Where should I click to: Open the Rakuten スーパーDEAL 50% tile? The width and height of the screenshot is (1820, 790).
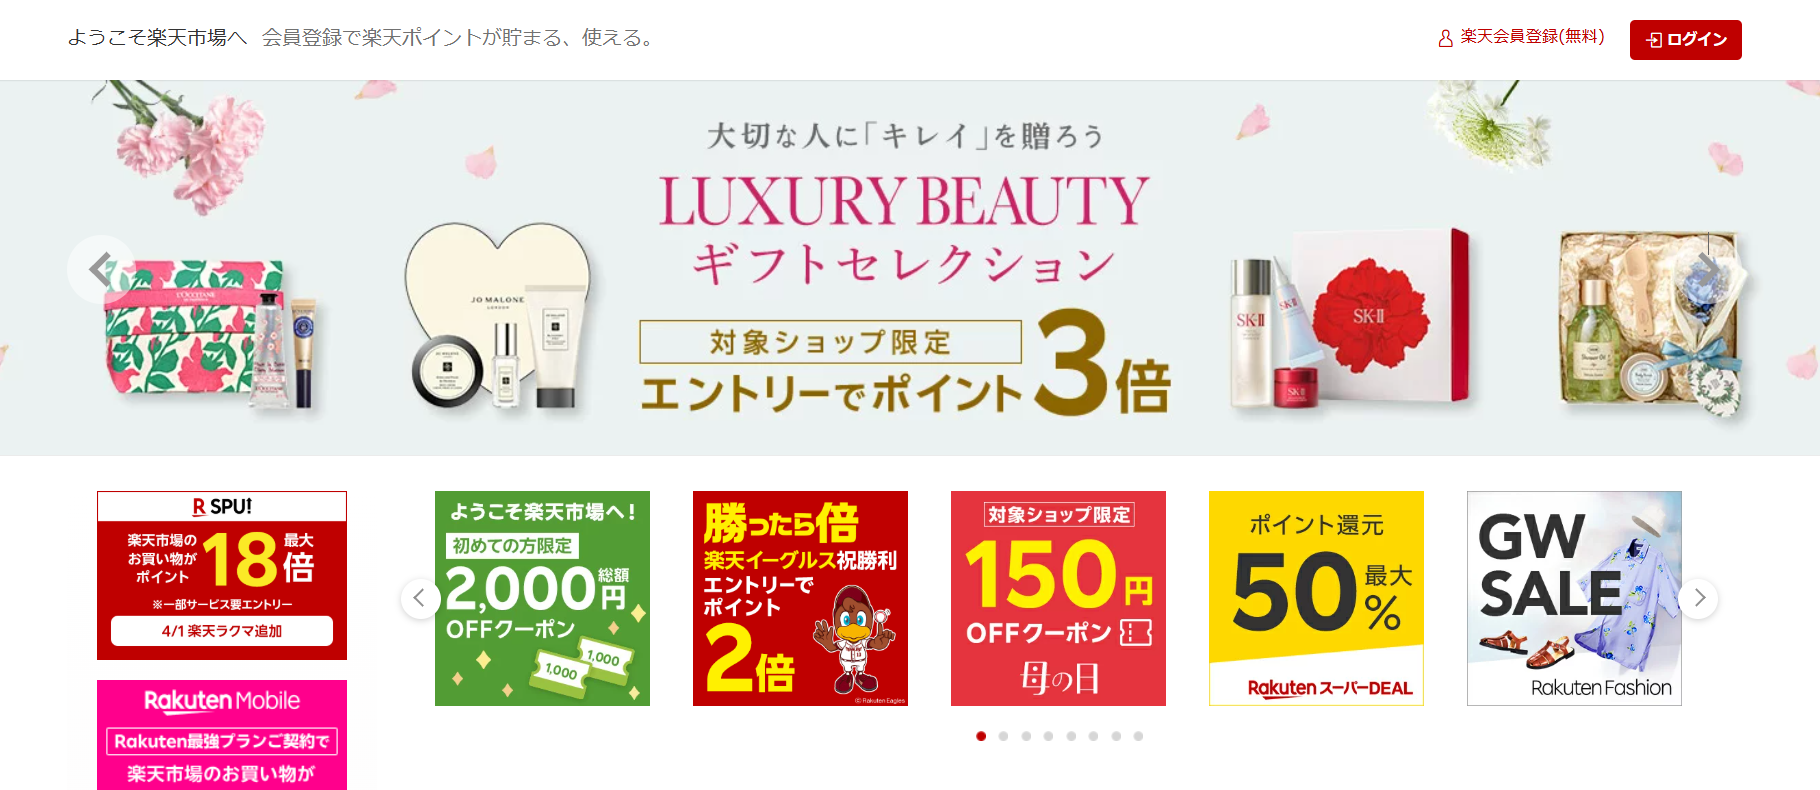click(1316, 598)
